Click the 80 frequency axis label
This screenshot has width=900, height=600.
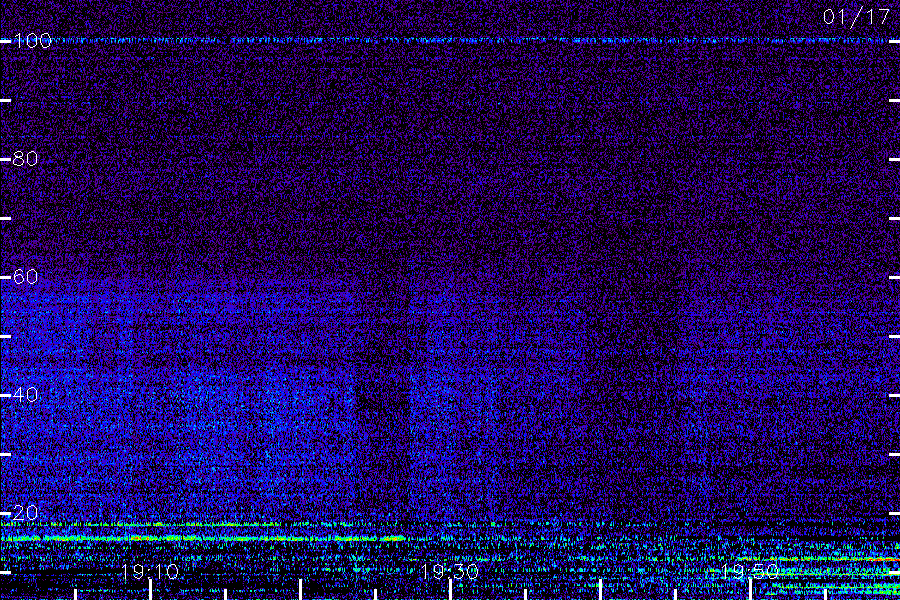(25, 158)
